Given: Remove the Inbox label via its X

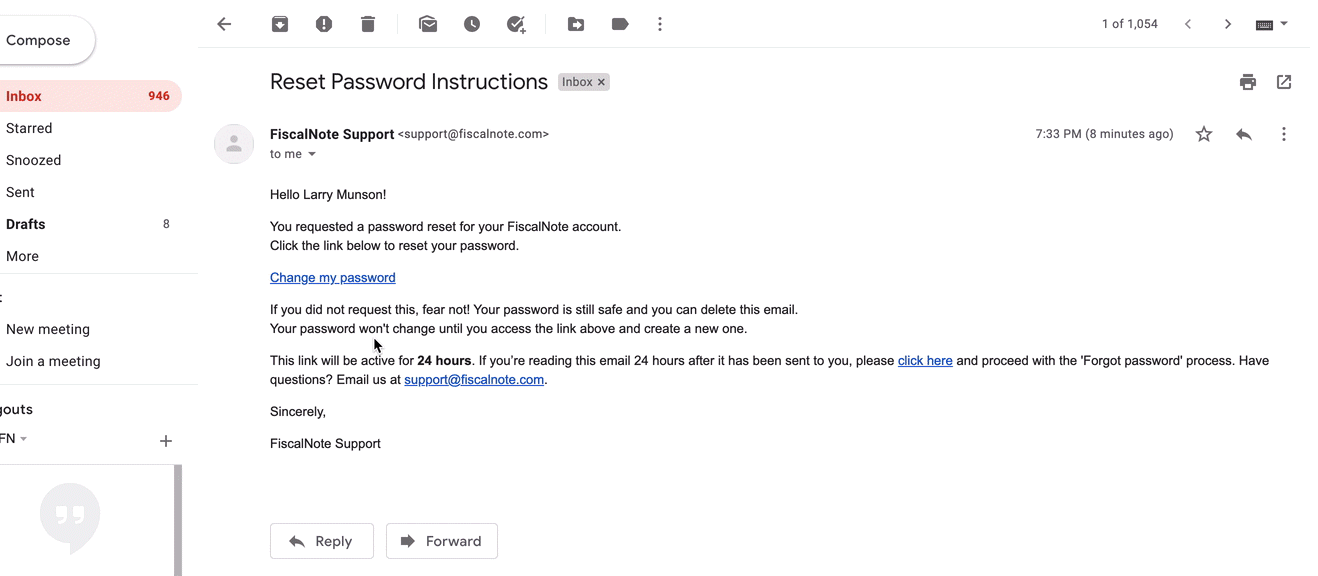Looking at the screenshot, I should pyautogui.click(x=601, y=82).
